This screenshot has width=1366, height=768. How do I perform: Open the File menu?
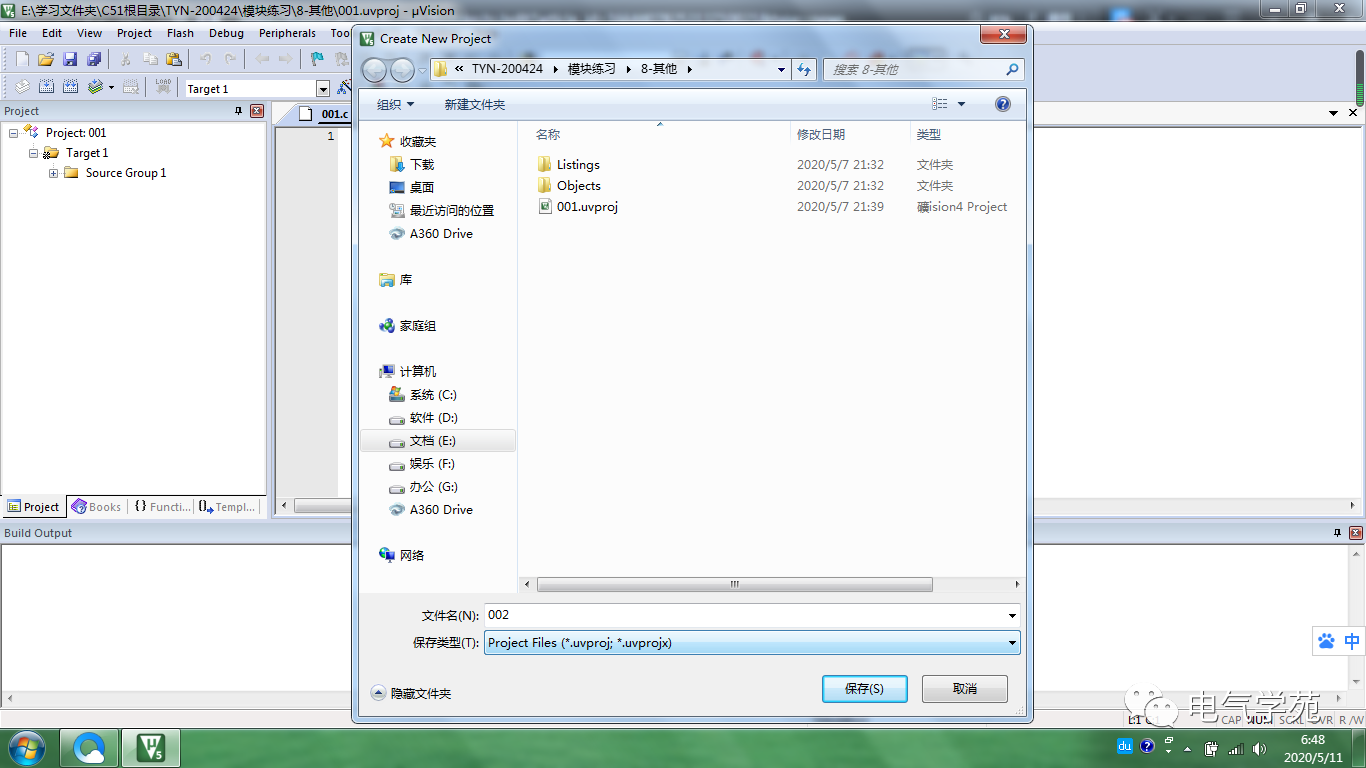[18, 33]
